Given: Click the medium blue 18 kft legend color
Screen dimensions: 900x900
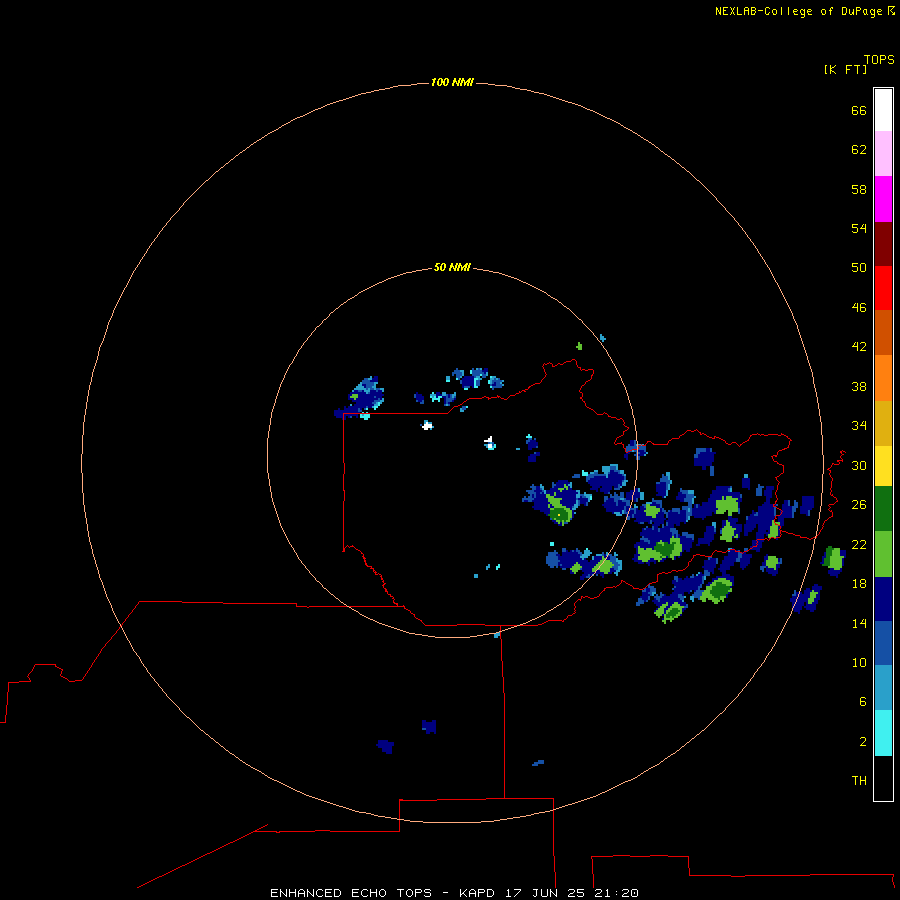Looking at the screenshot, I should 883,643.
